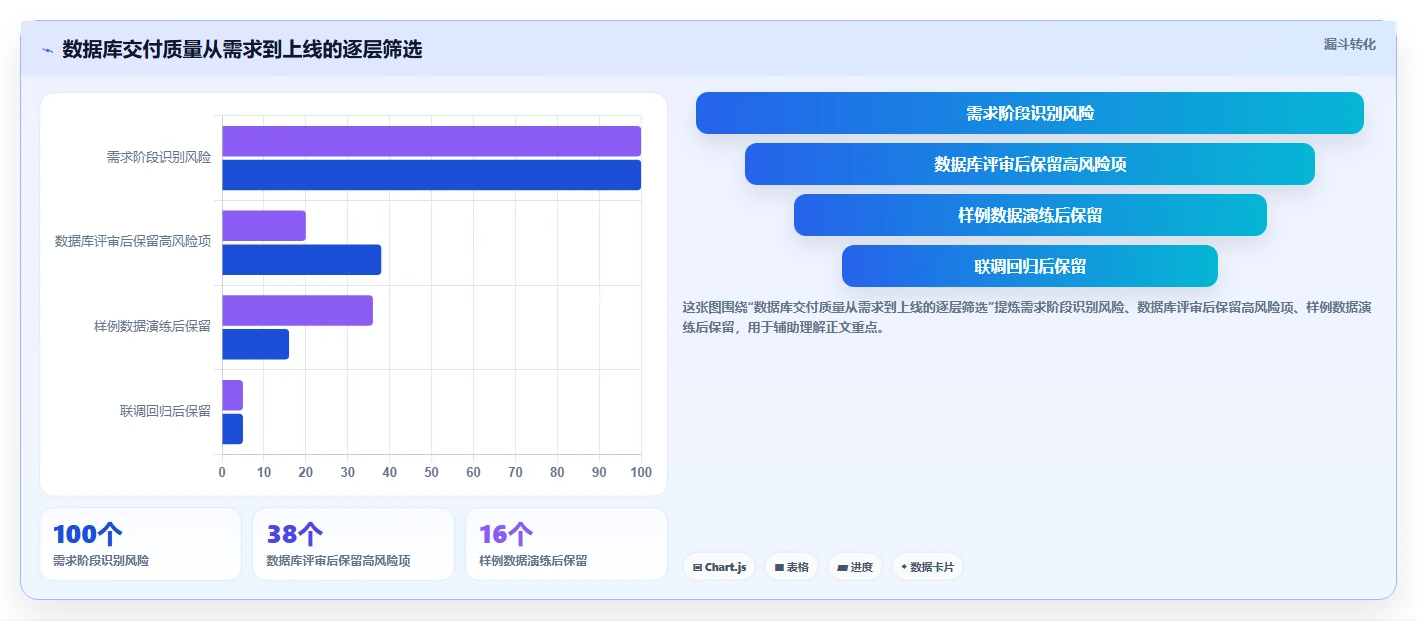The height and width of the screenshot is (621, 1417).
Task: Click blue bar for 需求阶段识别风险
Action: 431,175
